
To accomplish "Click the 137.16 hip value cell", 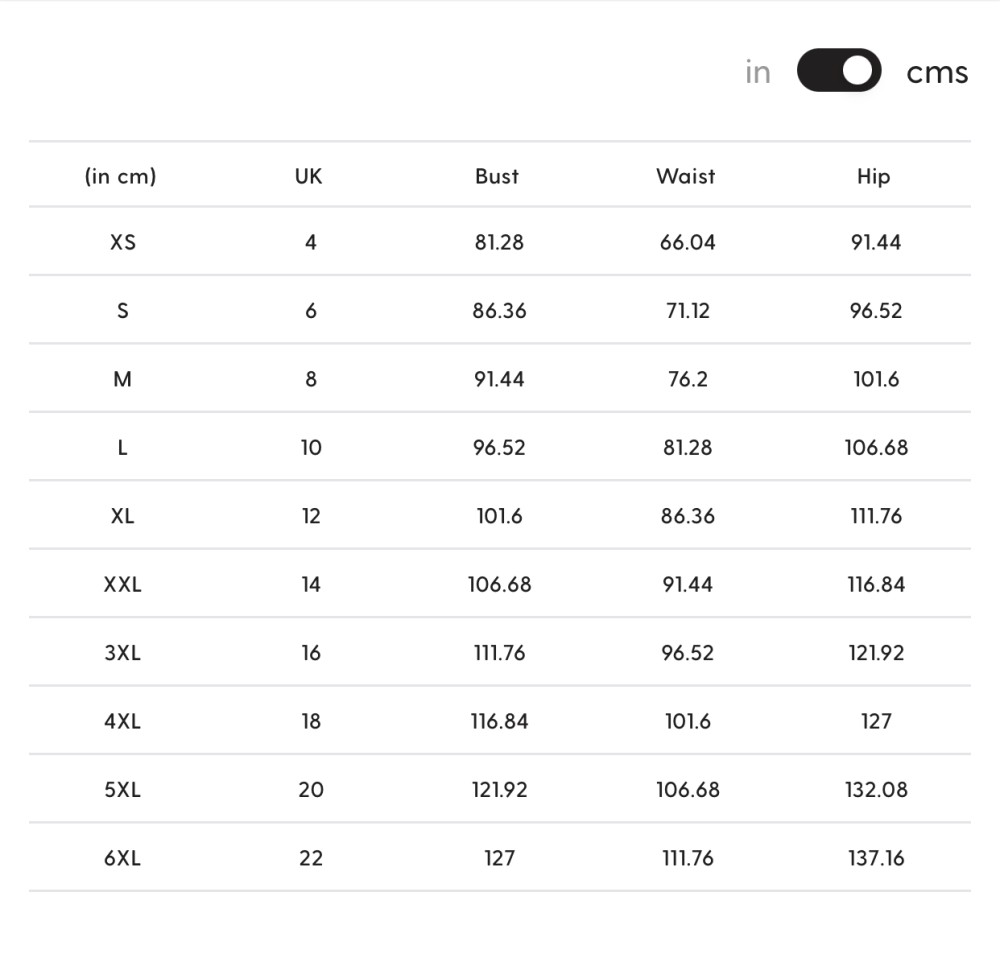I will pos(876,858).
